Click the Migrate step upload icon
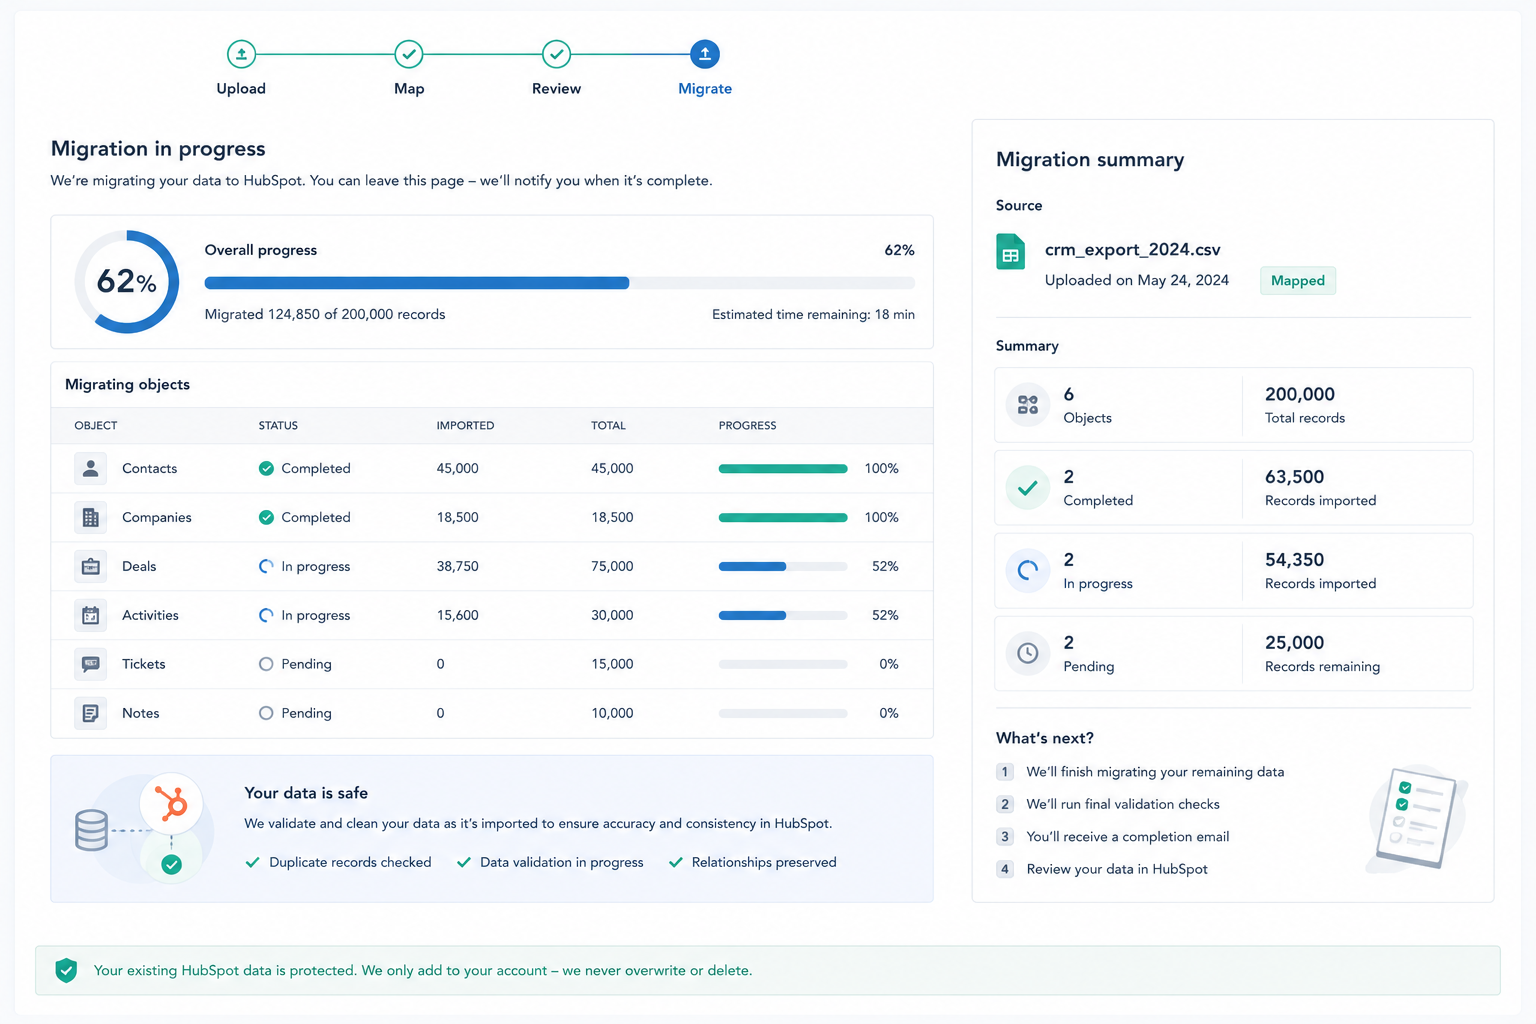This screenshot has height=1024, width=1536. 705,54
